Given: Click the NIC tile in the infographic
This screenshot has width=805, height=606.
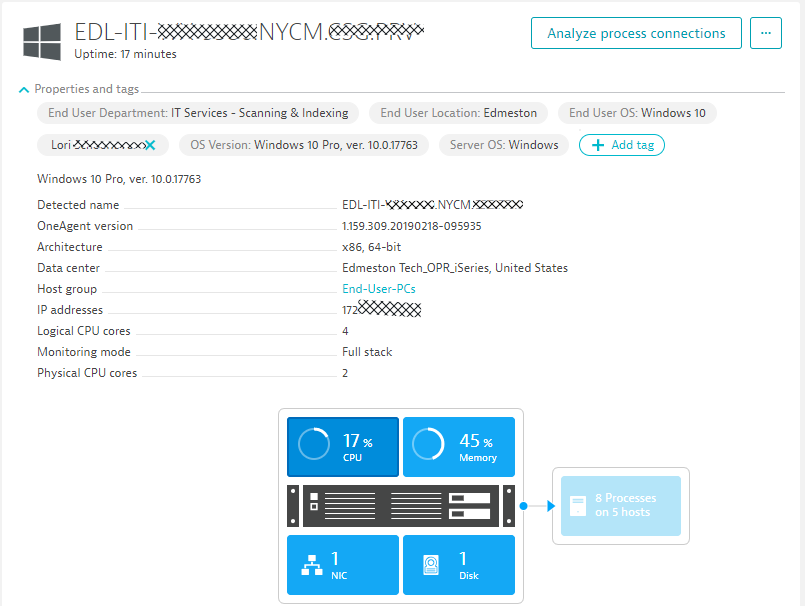Looking at the screenshot, I should pos(342,565).
